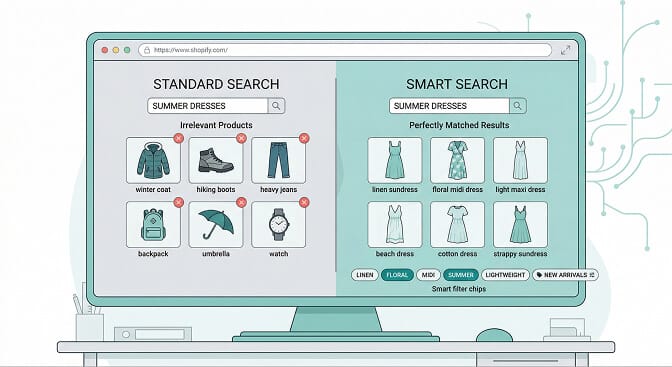Viewport: 672px width, 367px height.
Task: Click the red browser window dot
Action: pos(105,50)
